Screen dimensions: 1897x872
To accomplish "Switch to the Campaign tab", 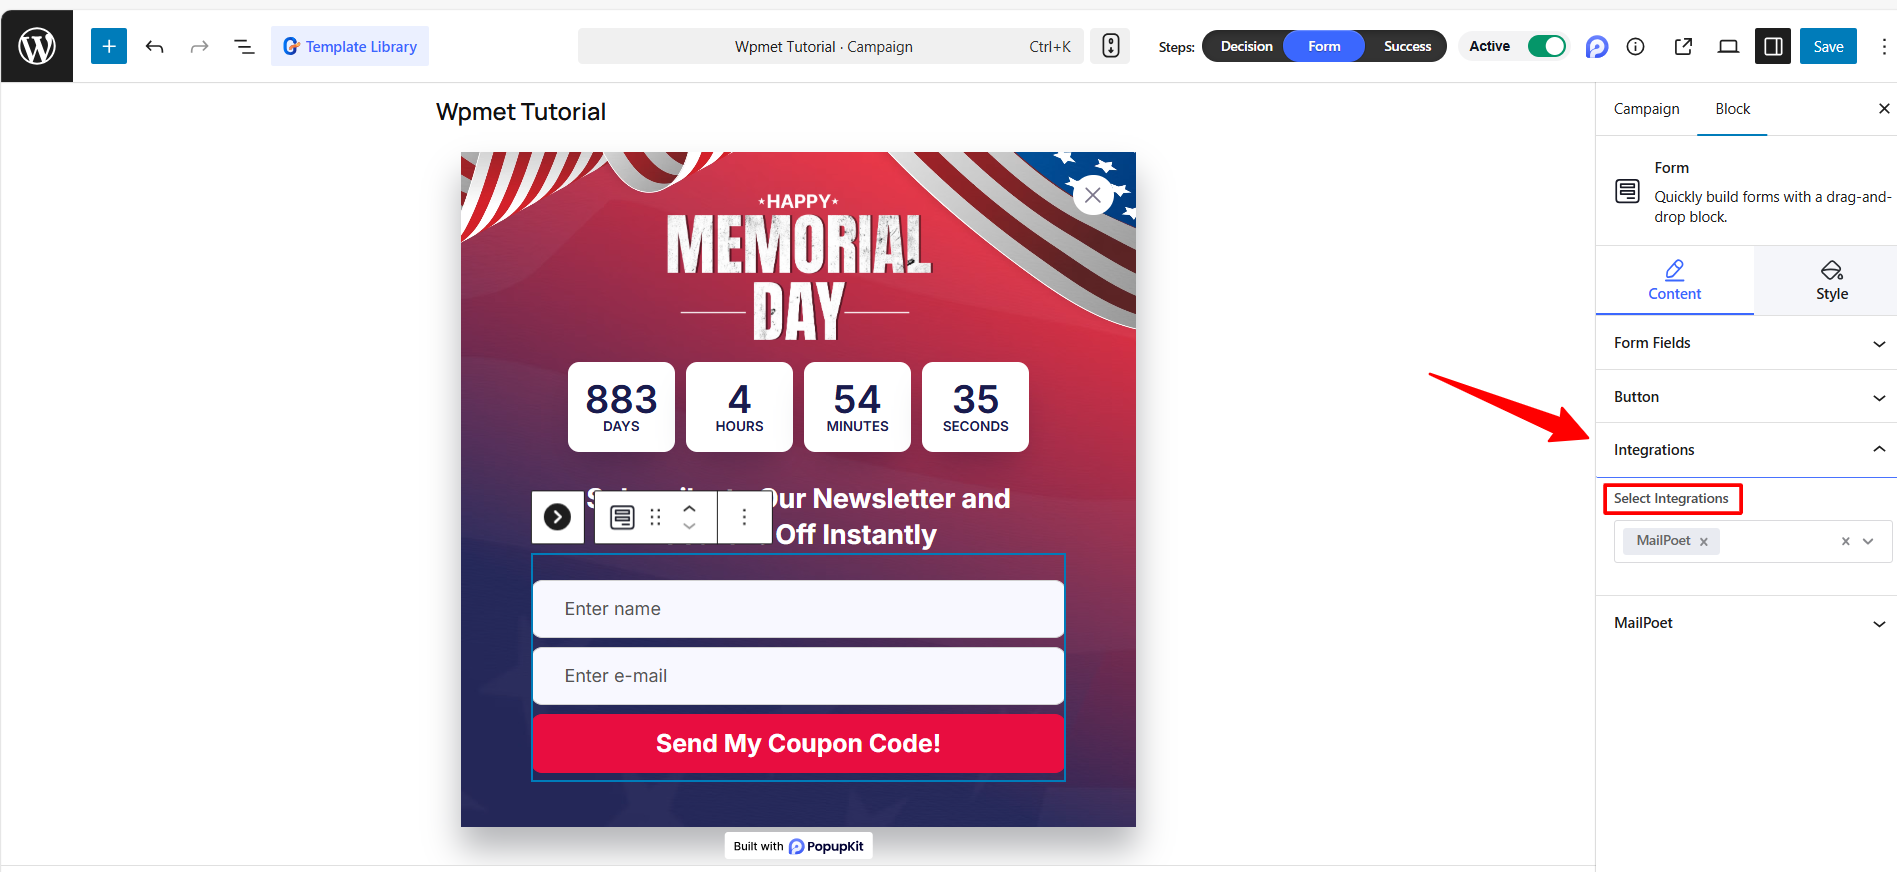I will tap(1646, 109).
